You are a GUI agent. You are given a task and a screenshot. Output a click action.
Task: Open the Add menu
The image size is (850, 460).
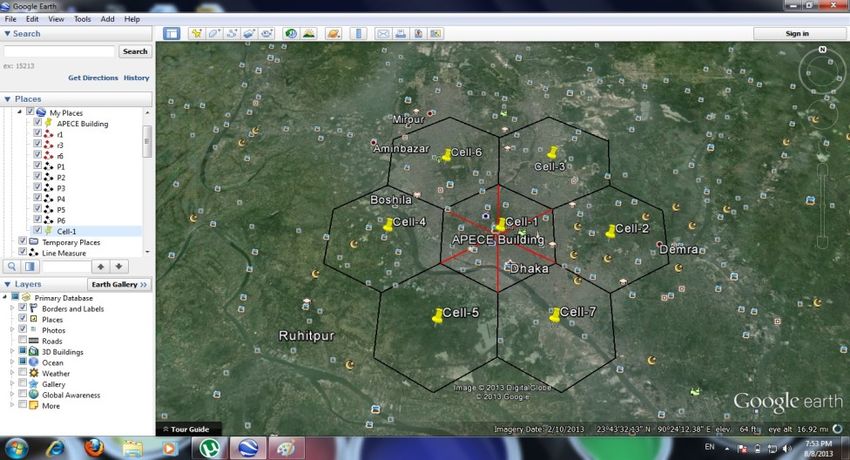pos(107,19)
